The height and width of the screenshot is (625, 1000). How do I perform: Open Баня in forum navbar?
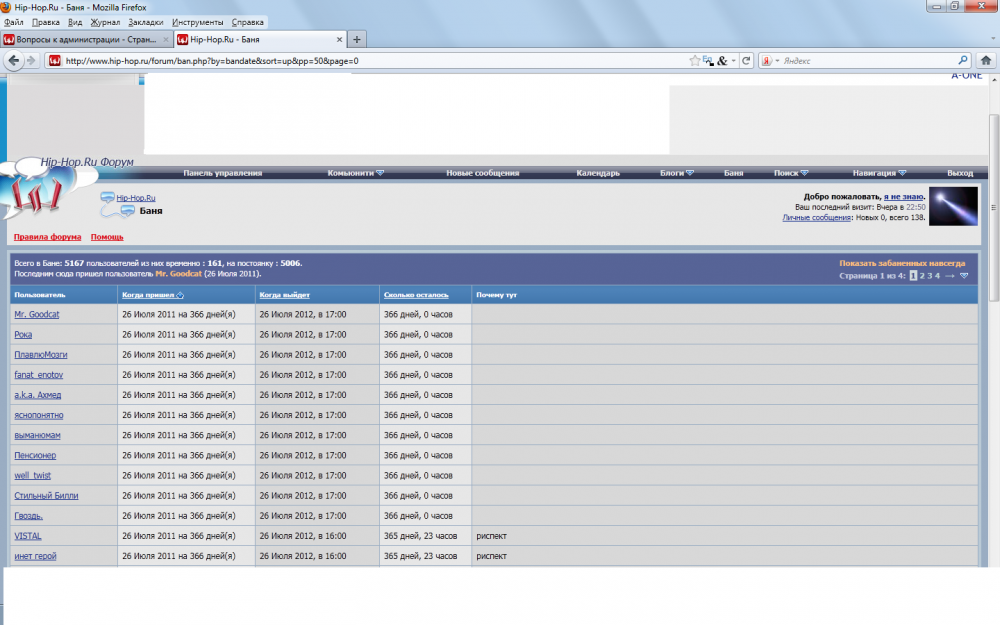[733, 173]
